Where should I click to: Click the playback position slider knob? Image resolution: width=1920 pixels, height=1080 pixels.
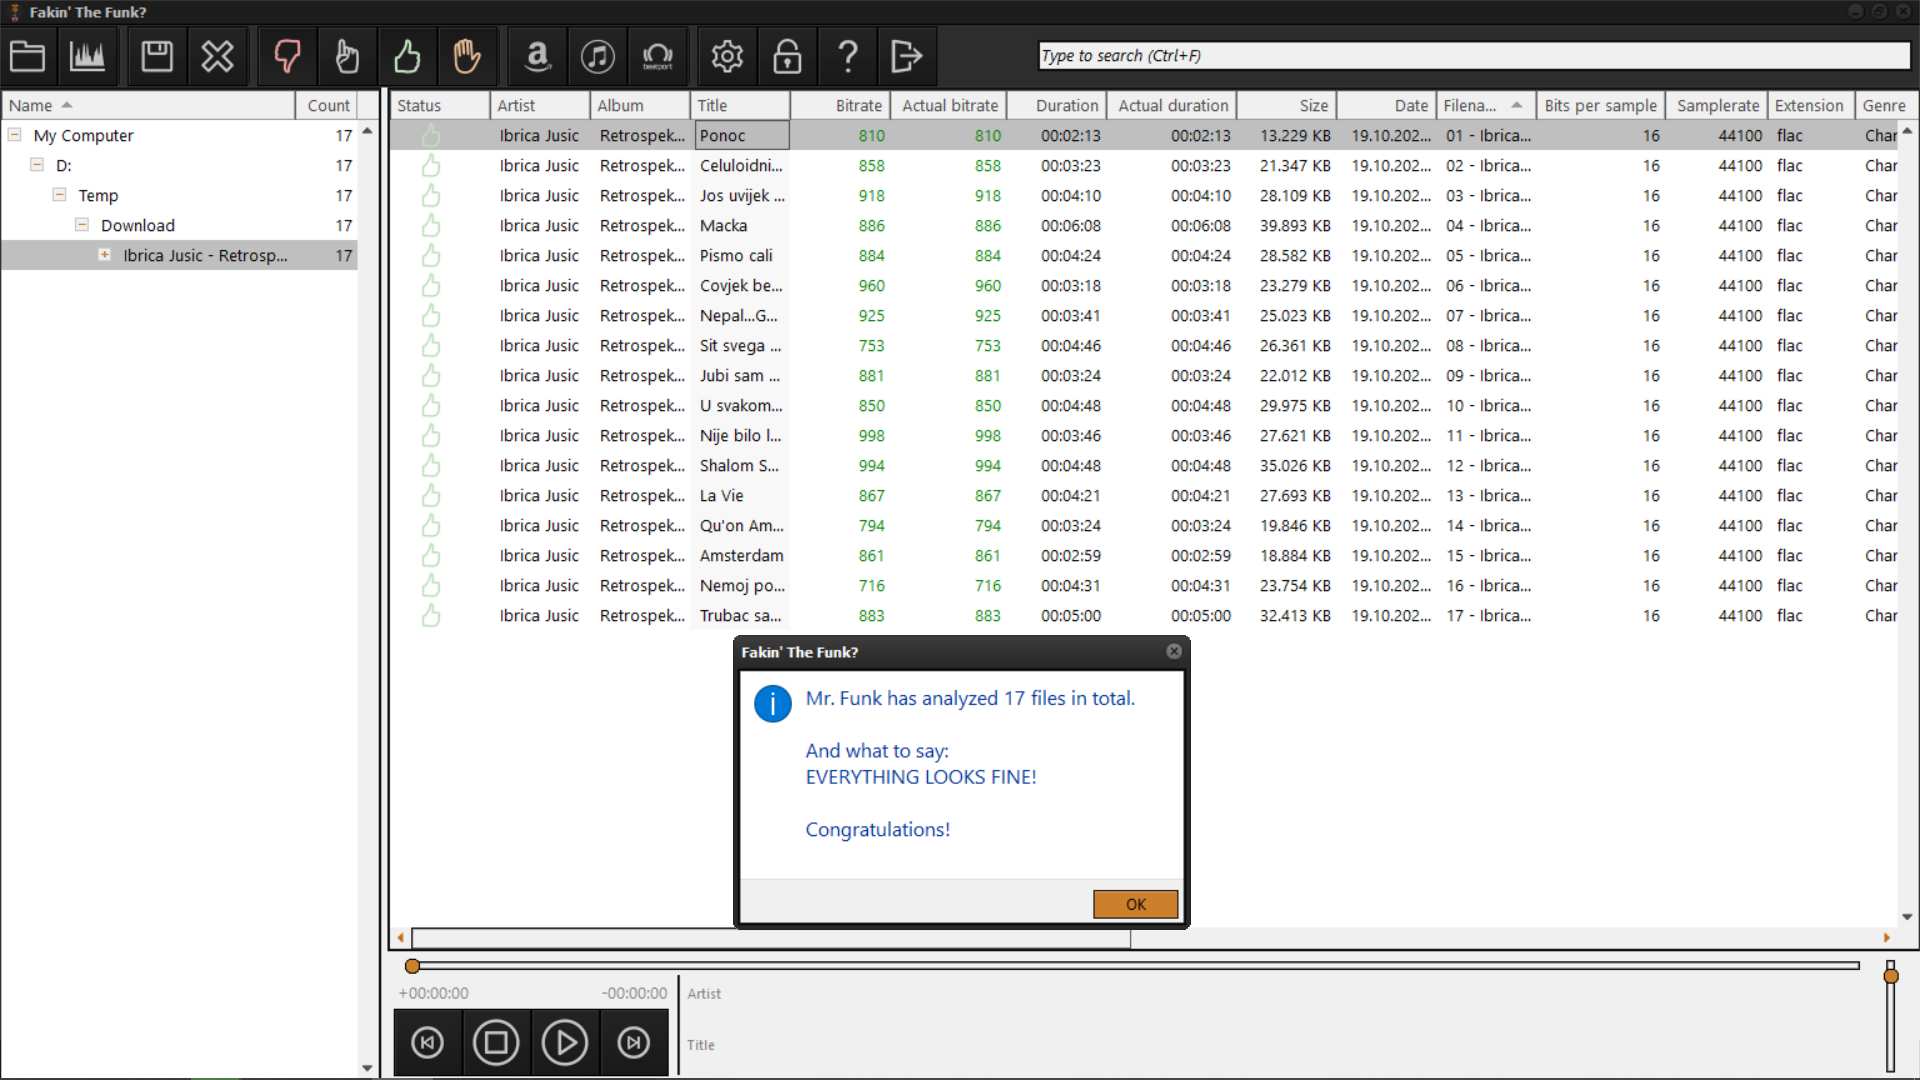point(412,966)
